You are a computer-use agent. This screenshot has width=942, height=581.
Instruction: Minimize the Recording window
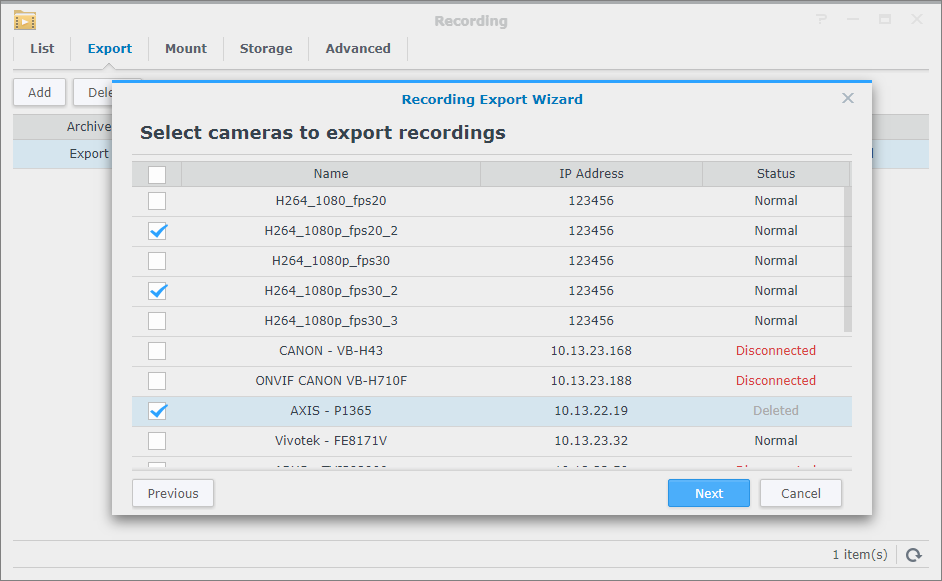(852, 20)
